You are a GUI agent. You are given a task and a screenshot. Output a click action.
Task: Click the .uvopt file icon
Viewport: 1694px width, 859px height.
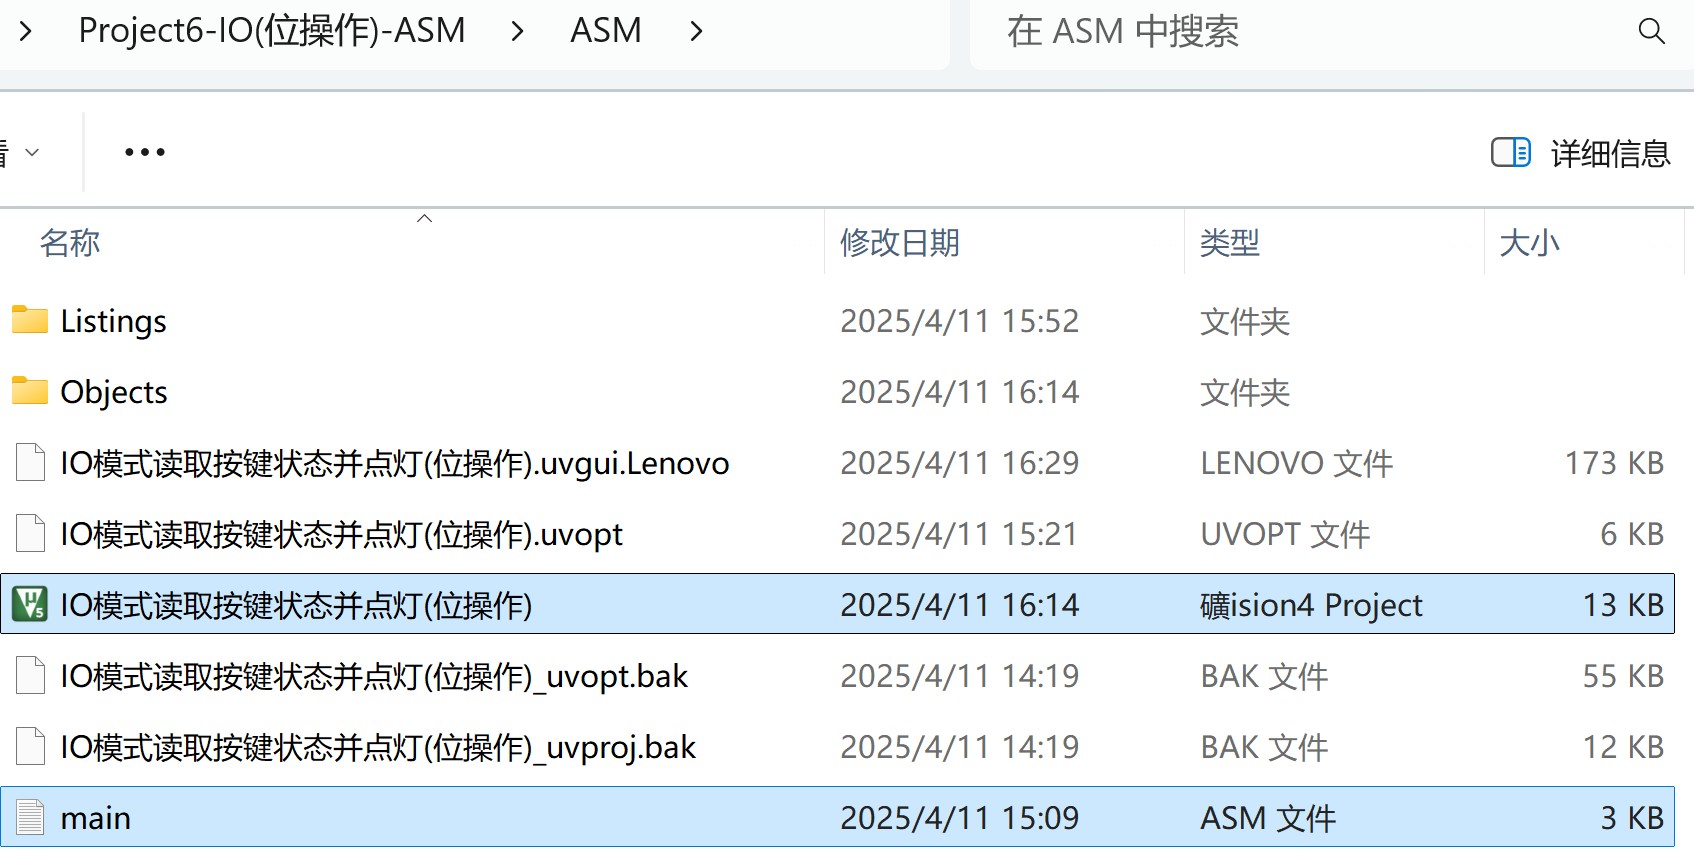30,533
